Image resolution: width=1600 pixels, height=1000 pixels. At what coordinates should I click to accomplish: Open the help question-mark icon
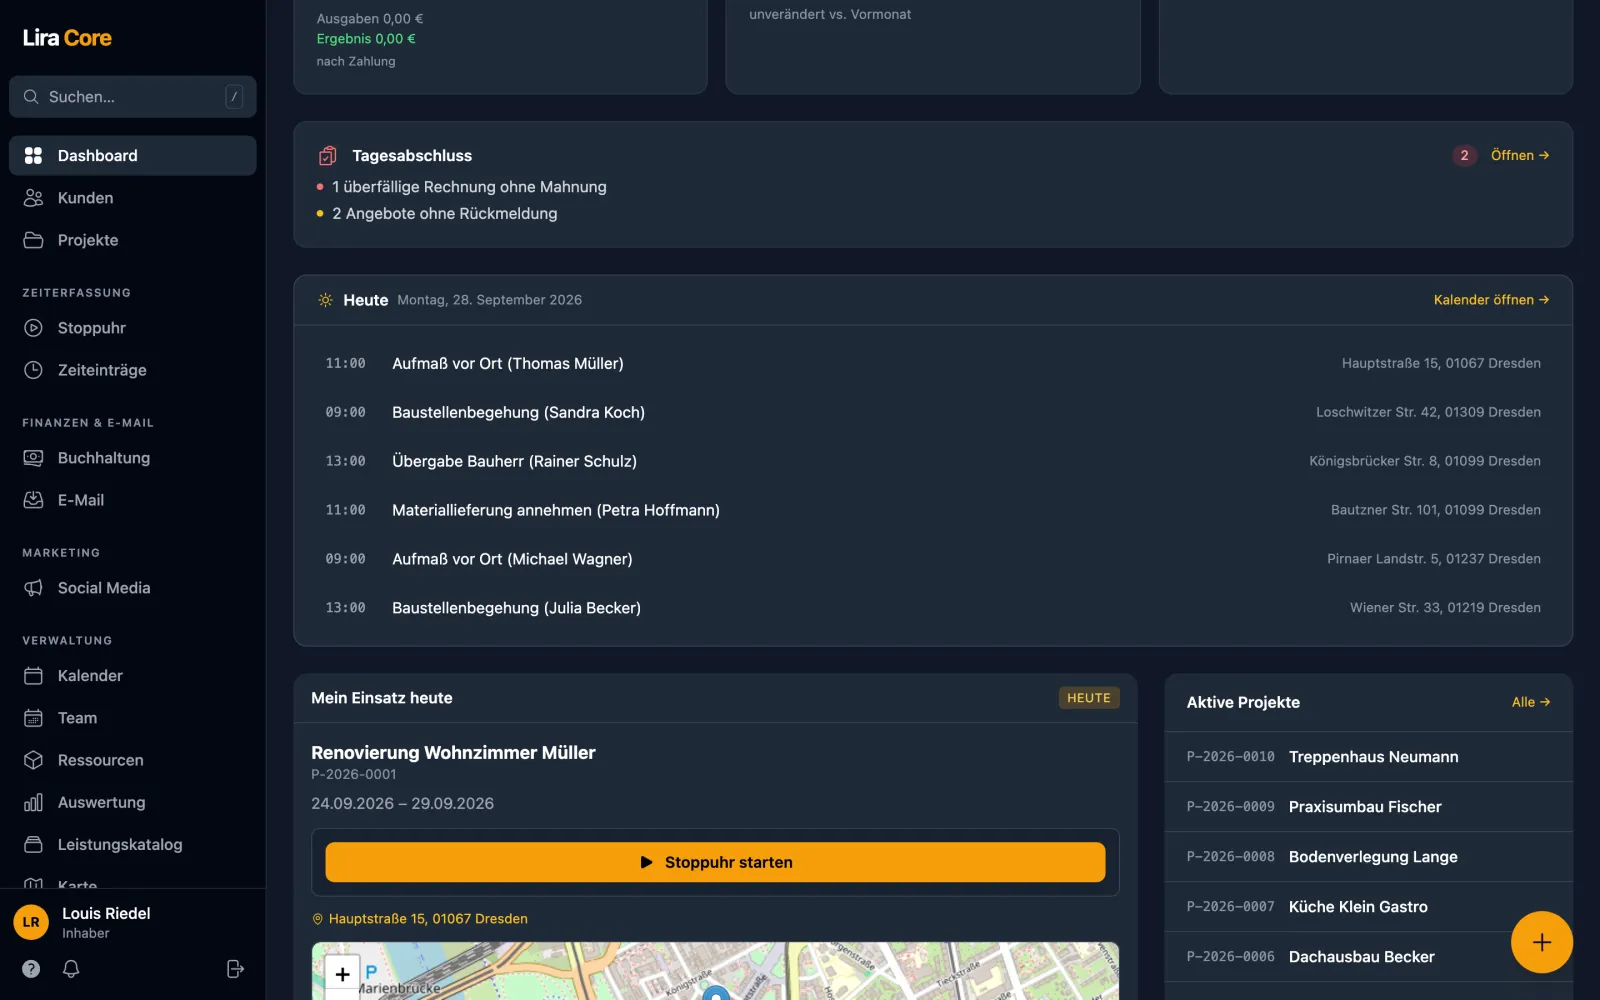tap(31, 968)
